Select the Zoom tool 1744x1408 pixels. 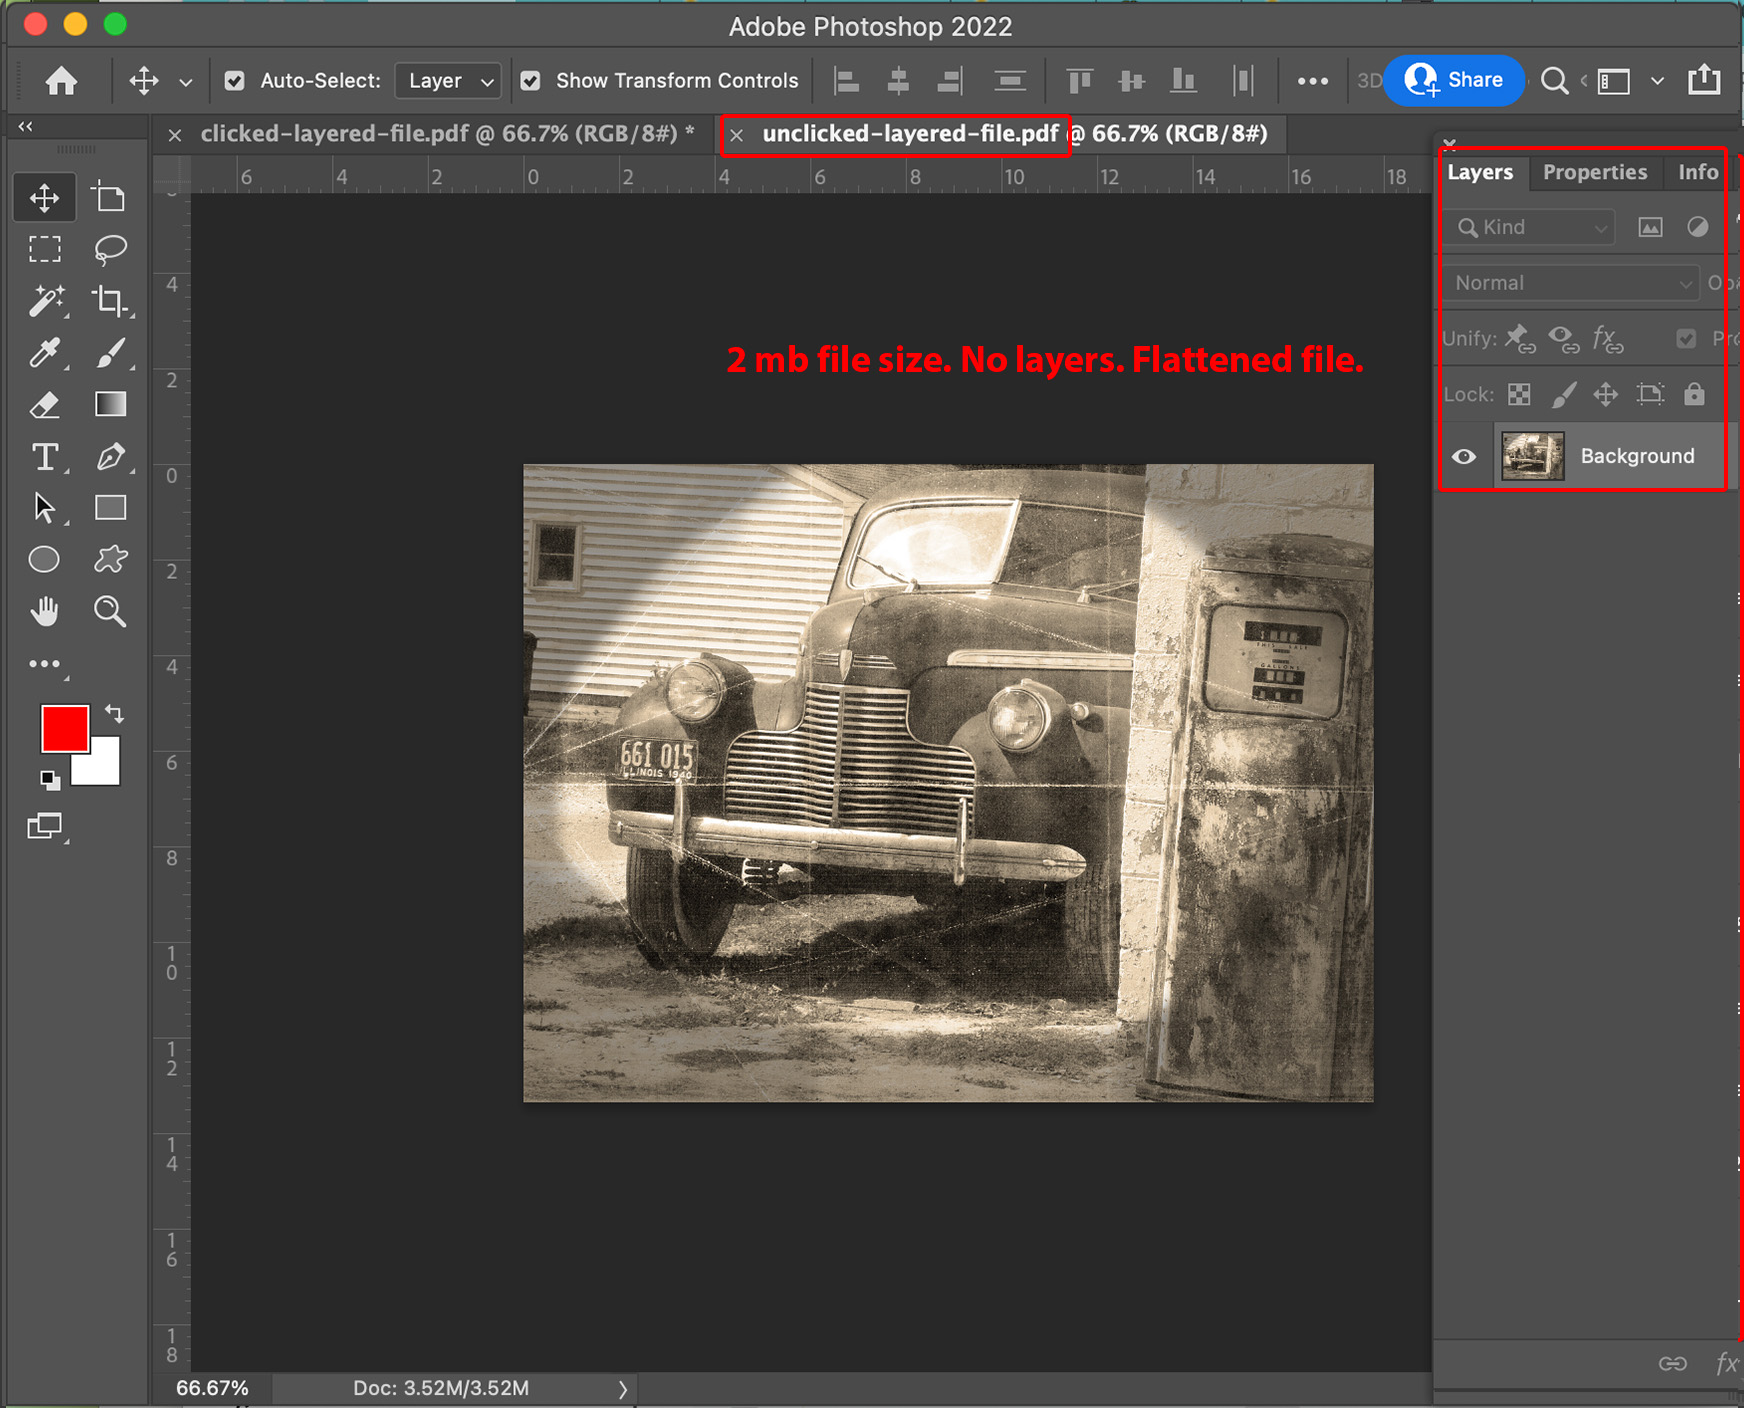110,611
